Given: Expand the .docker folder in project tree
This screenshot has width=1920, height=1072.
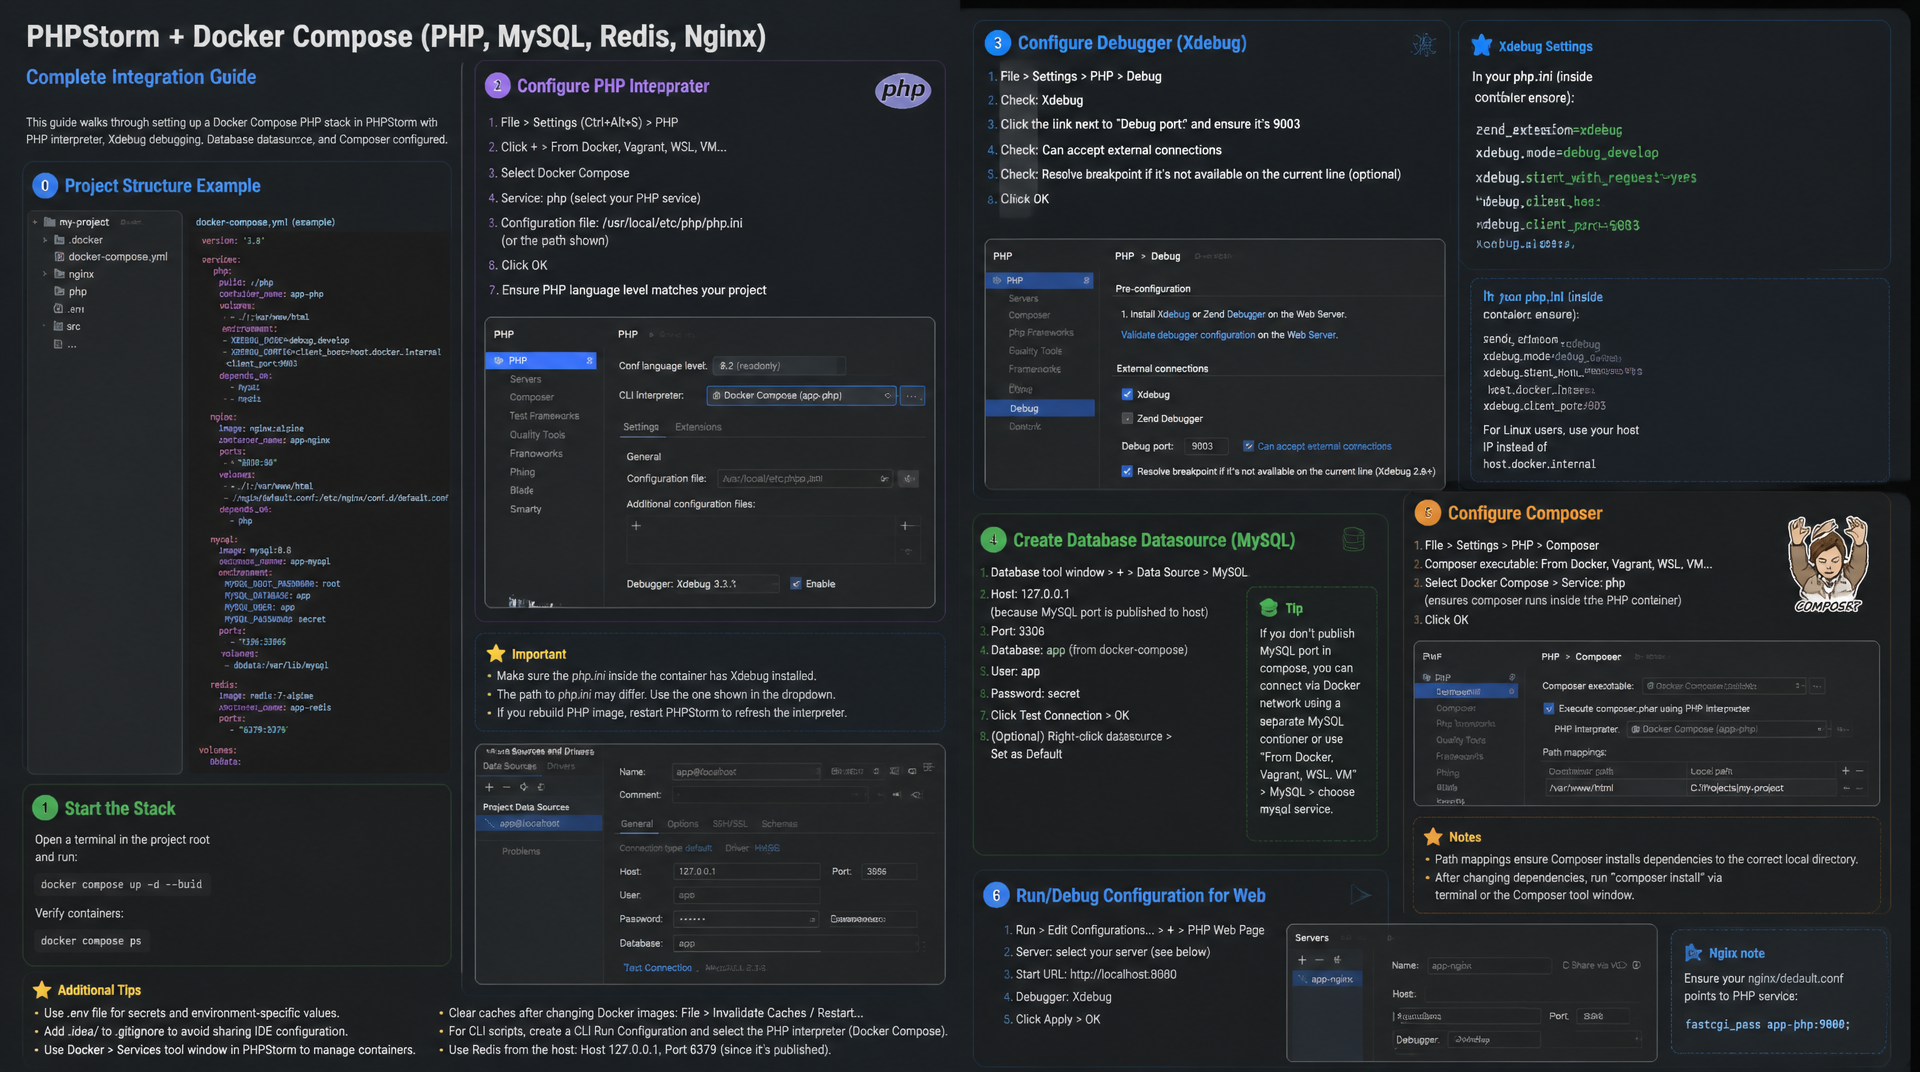Looking at the screenshot, I should point(45,240).
